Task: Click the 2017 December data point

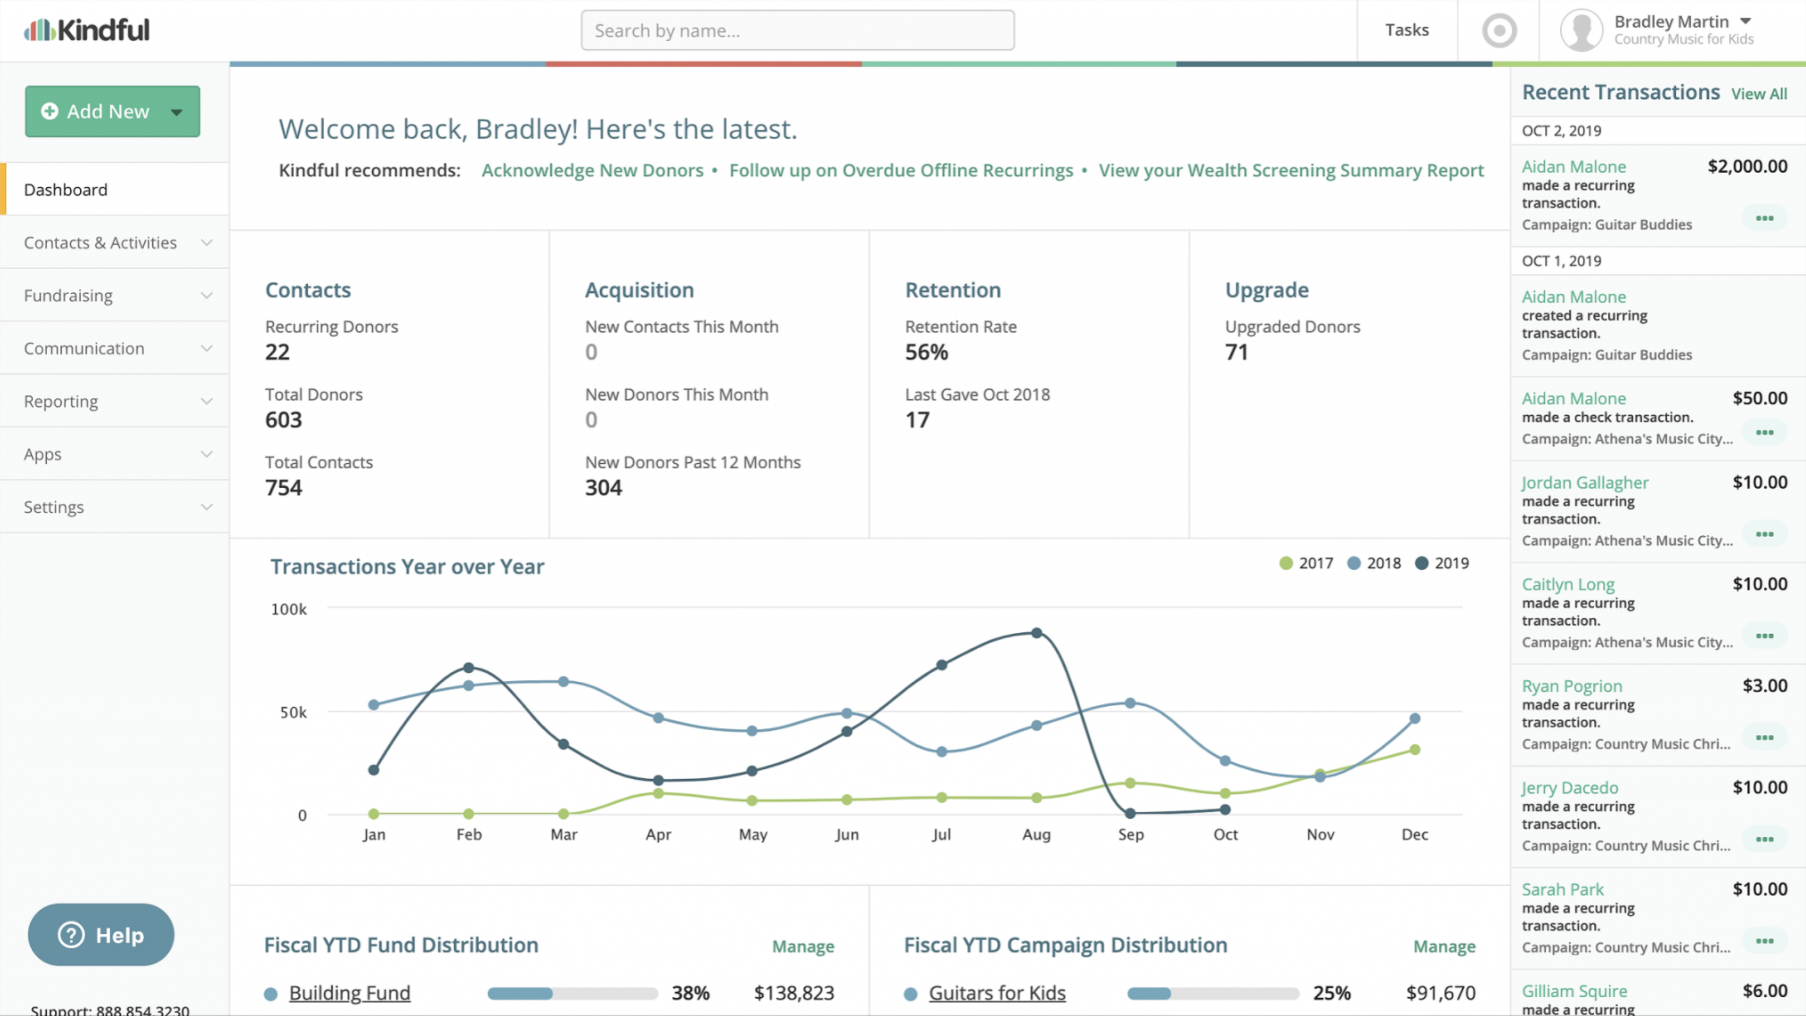Action: (1415, 749)
